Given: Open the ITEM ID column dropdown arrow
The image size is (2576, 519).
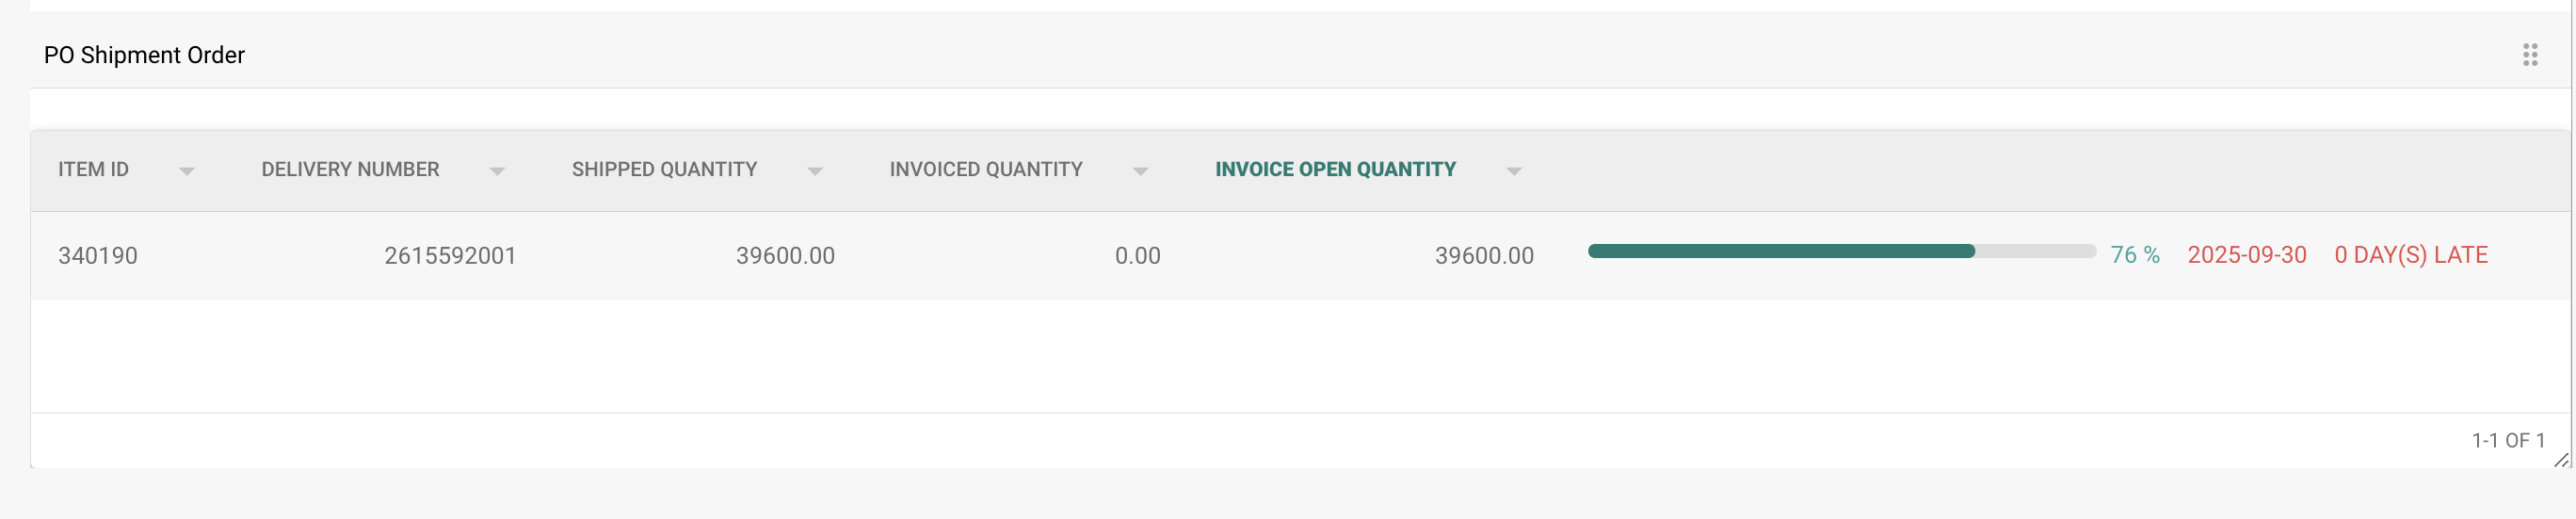Looking at the screenshot, I should 187,171.
